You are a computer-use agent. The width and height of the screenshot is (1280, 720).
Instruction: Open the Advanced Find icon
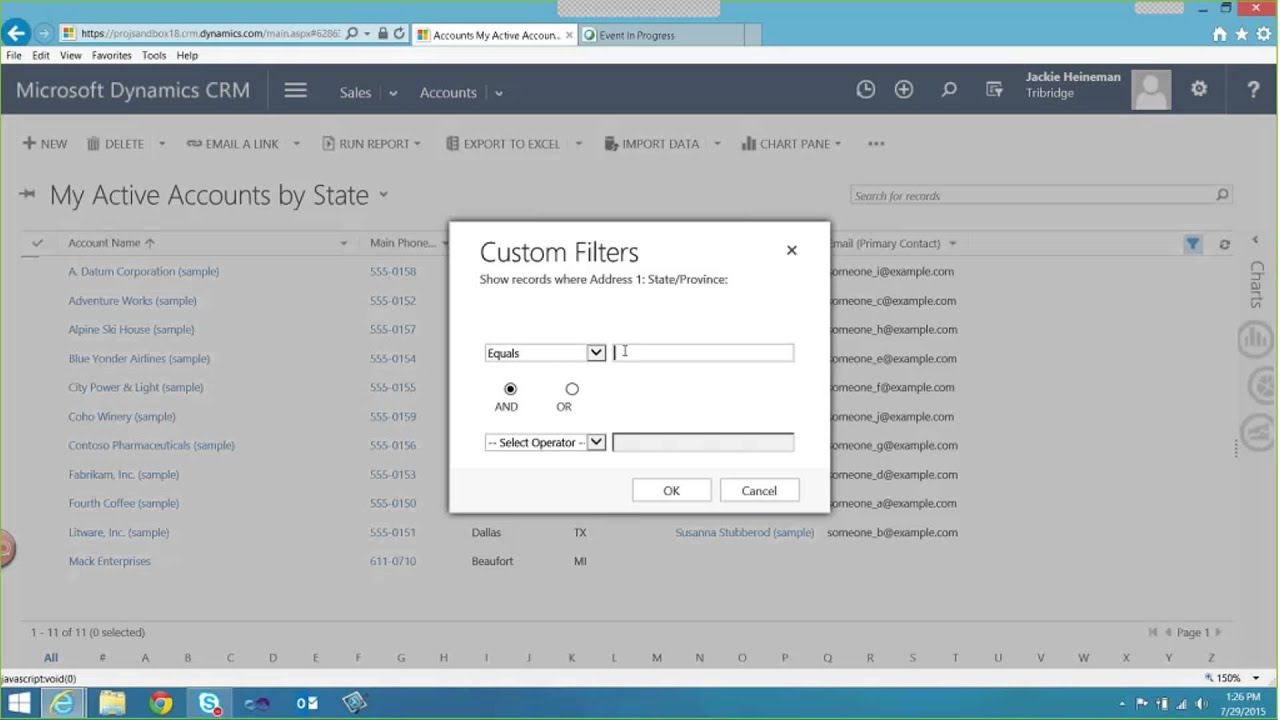pyautogui.click(x=994, y=90)
